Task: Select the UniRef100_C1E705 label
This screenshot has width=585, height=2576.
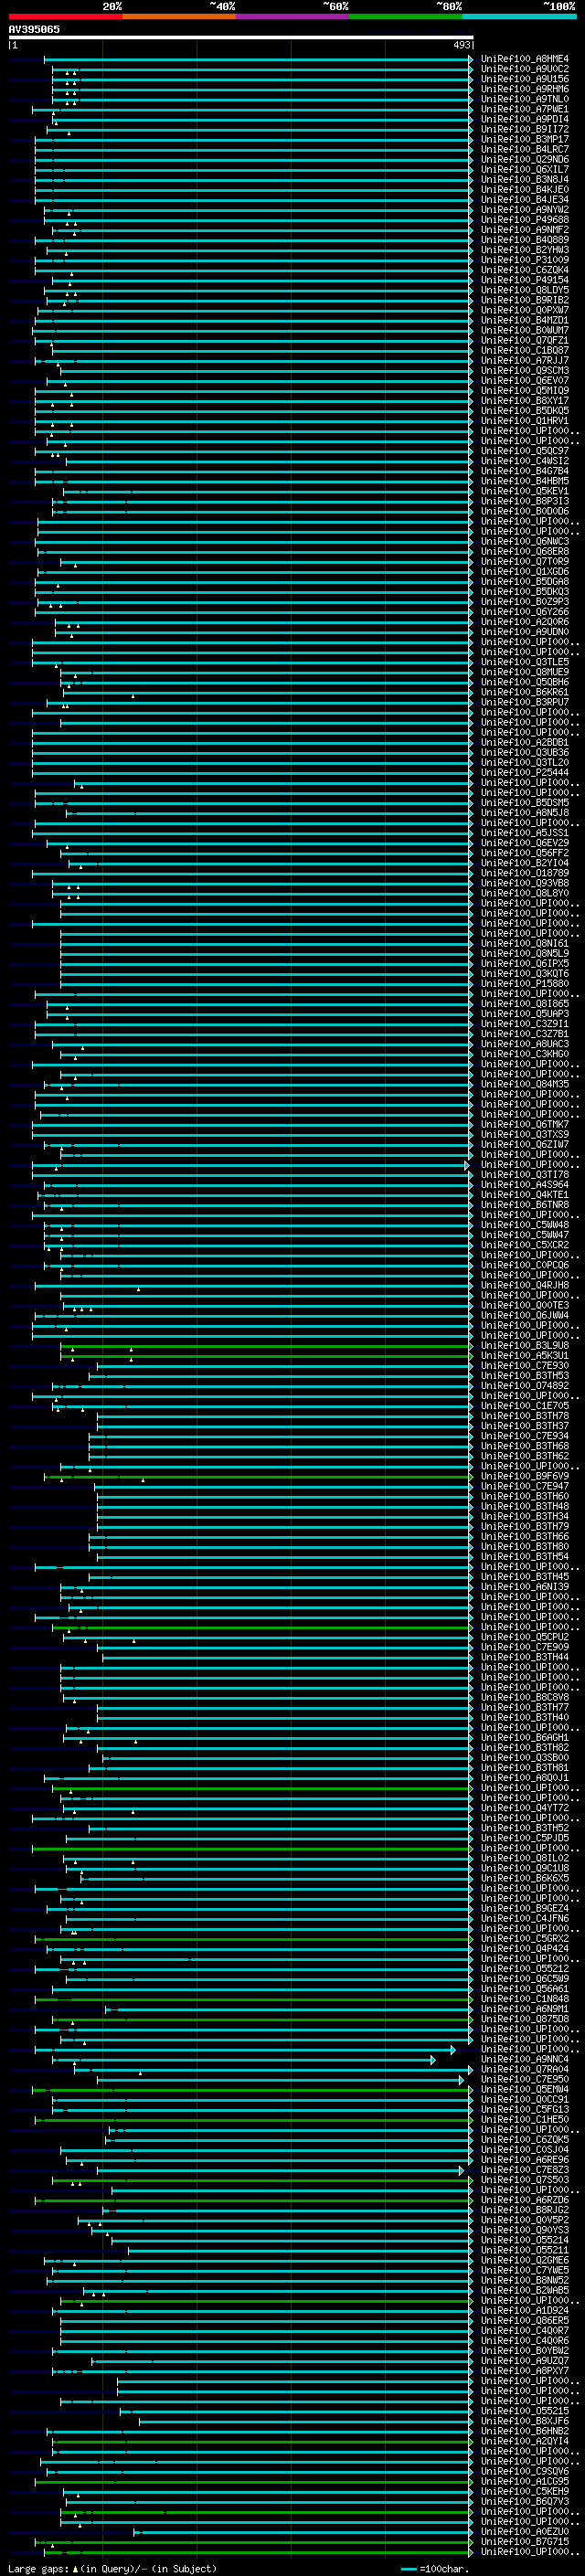Action: 525,1405
